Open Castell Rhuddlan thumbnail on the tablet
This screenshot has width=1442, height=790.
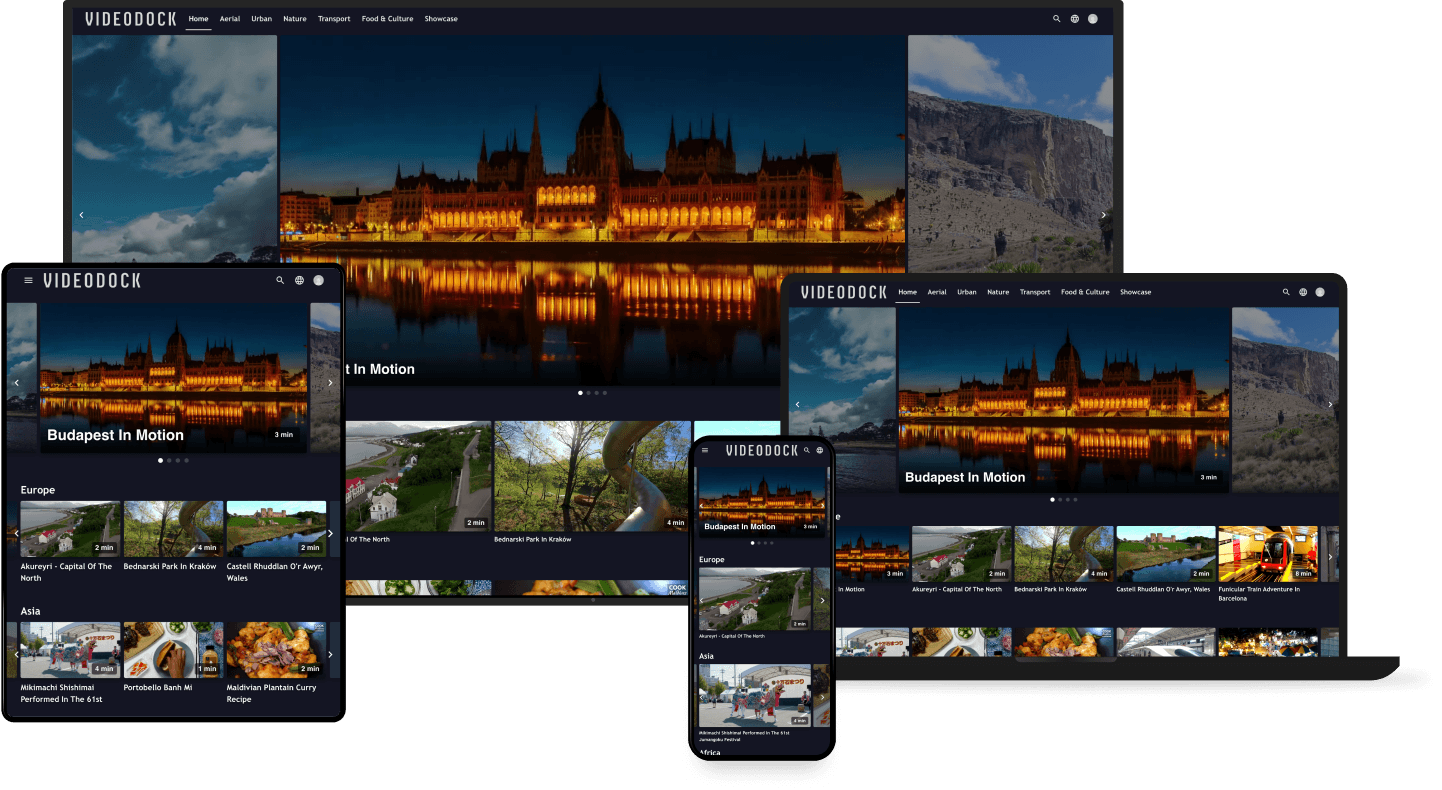[x=276, y=529]
